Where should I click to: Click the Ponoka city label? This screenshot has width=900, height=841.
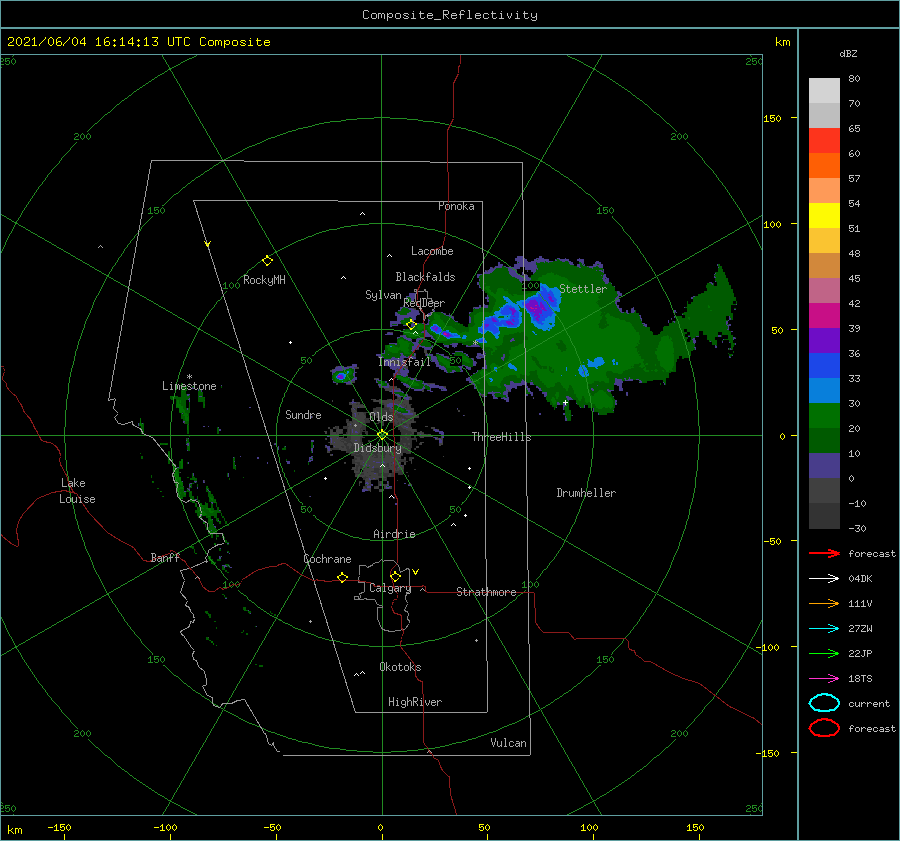pyautogui.click(x=456, y=206)
